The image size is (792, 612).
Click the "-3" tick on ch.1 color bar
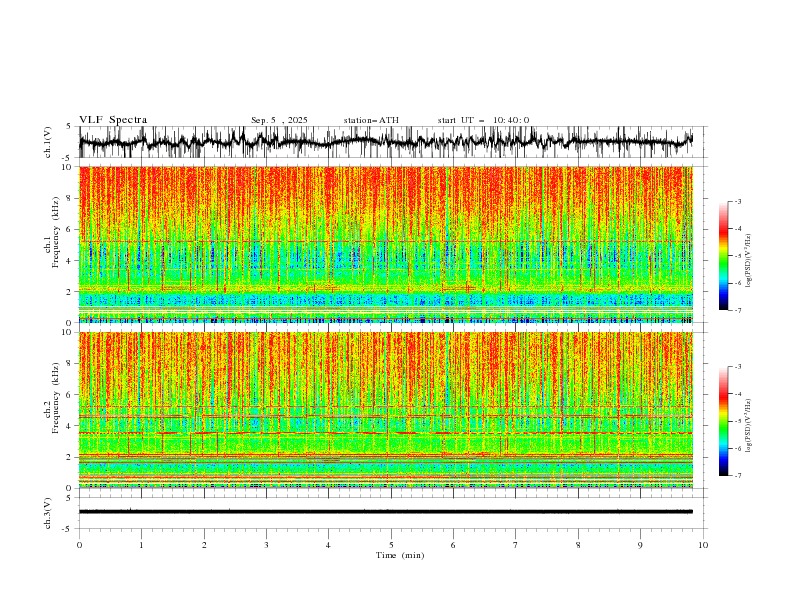click(737, 202)
